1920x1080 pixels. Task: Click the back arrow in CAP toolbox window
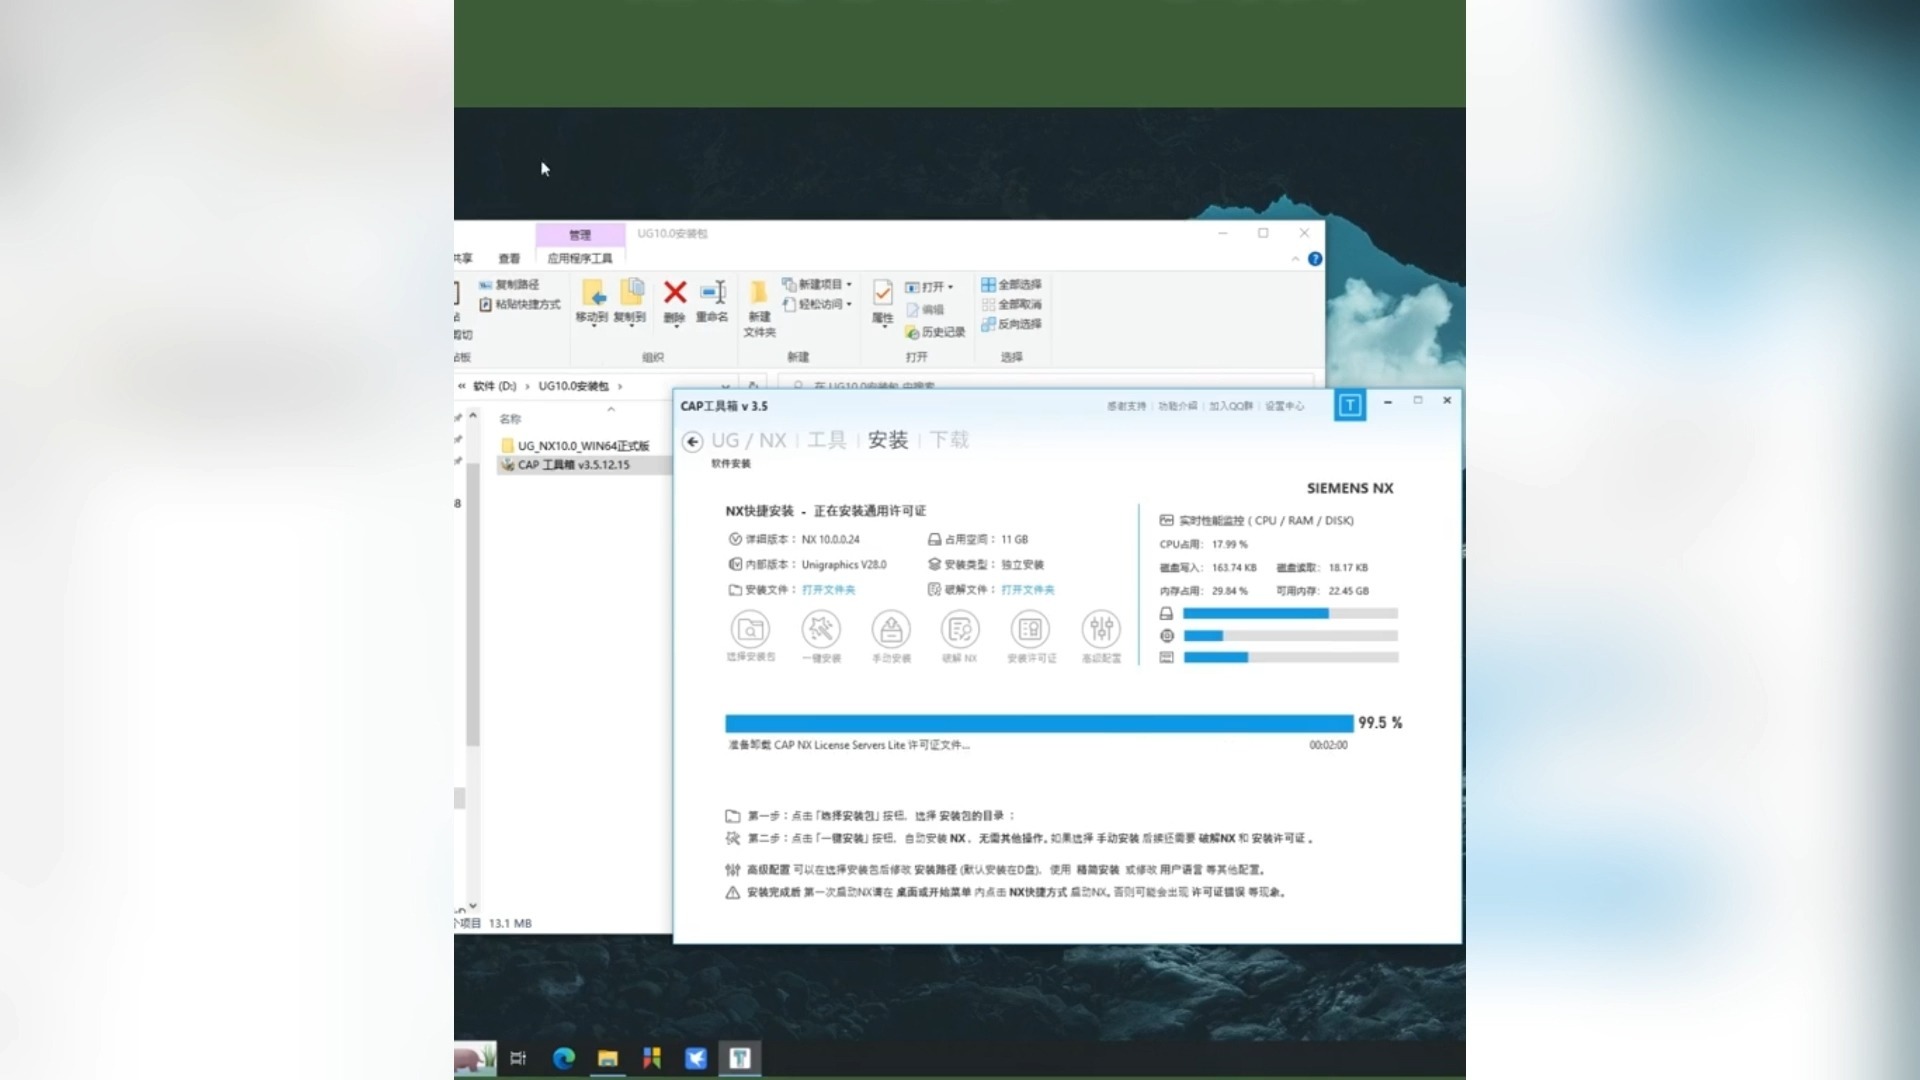click(x=693, y=440)
